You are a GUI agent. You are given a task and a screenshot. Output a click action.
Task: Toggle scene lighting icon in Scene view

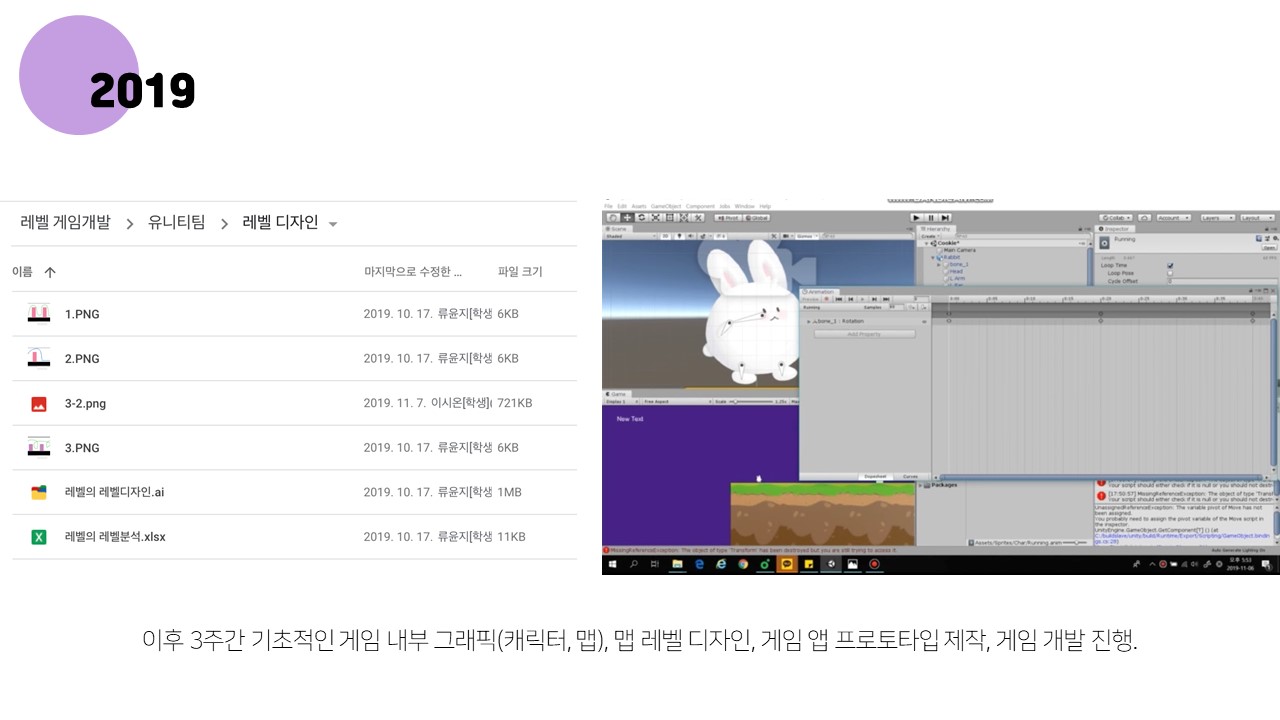(x=679, y=236)
